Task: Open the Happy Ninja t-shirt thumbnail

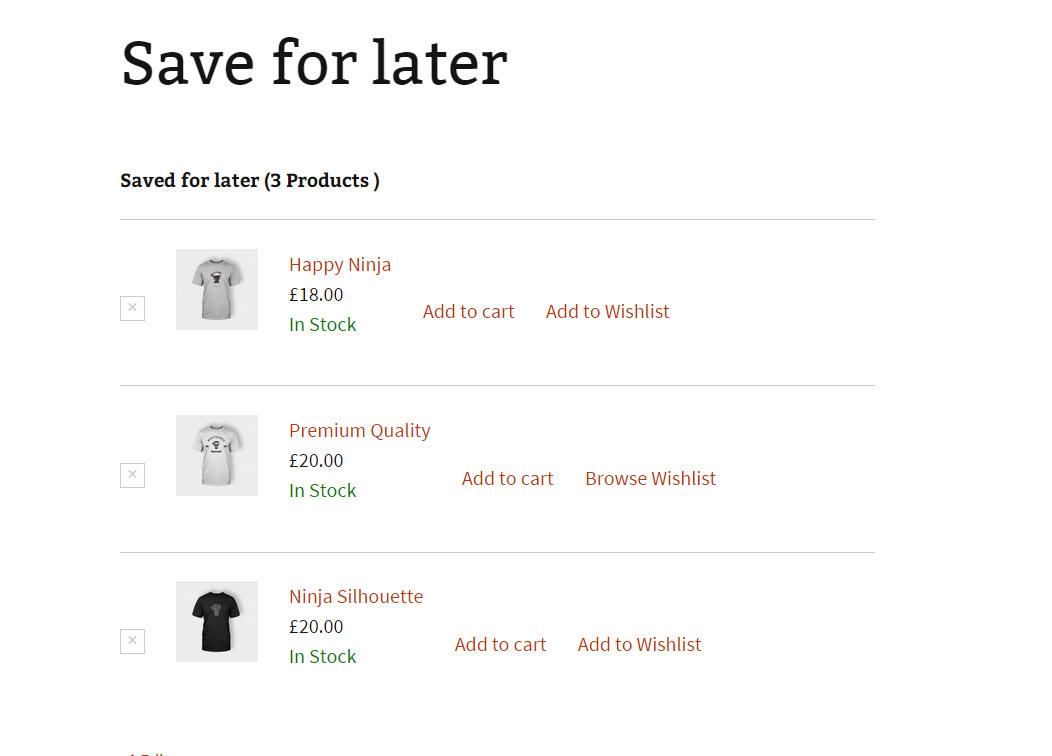Action: tap(217, 289)
